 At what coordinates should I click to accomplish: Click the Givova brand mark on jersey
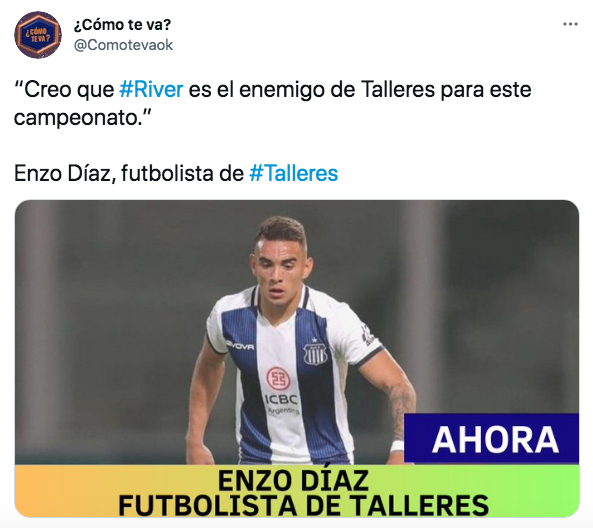(240, 345)
